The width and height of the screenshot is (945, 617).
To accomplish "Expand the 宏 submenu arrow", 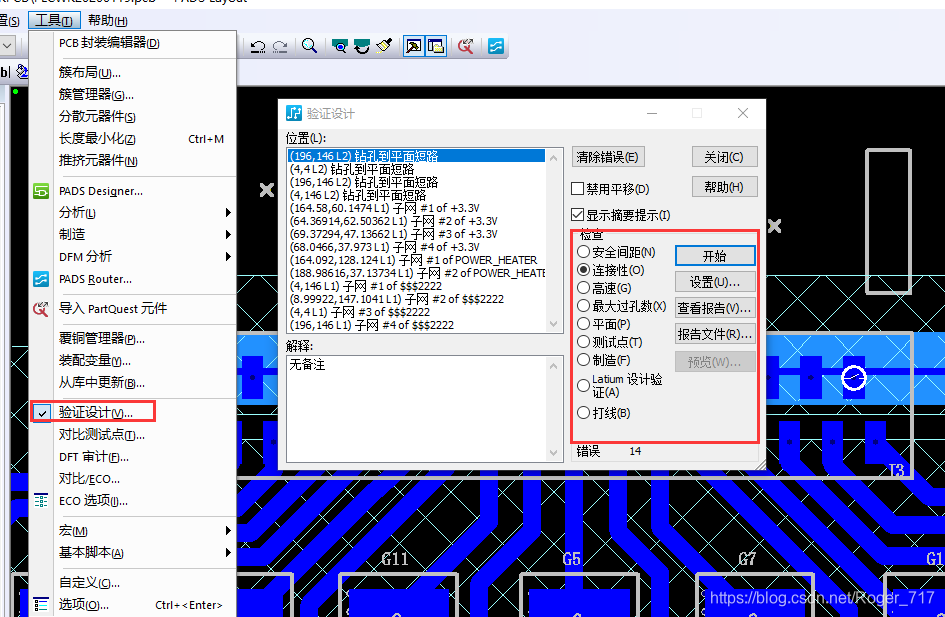I will [228, 530].
